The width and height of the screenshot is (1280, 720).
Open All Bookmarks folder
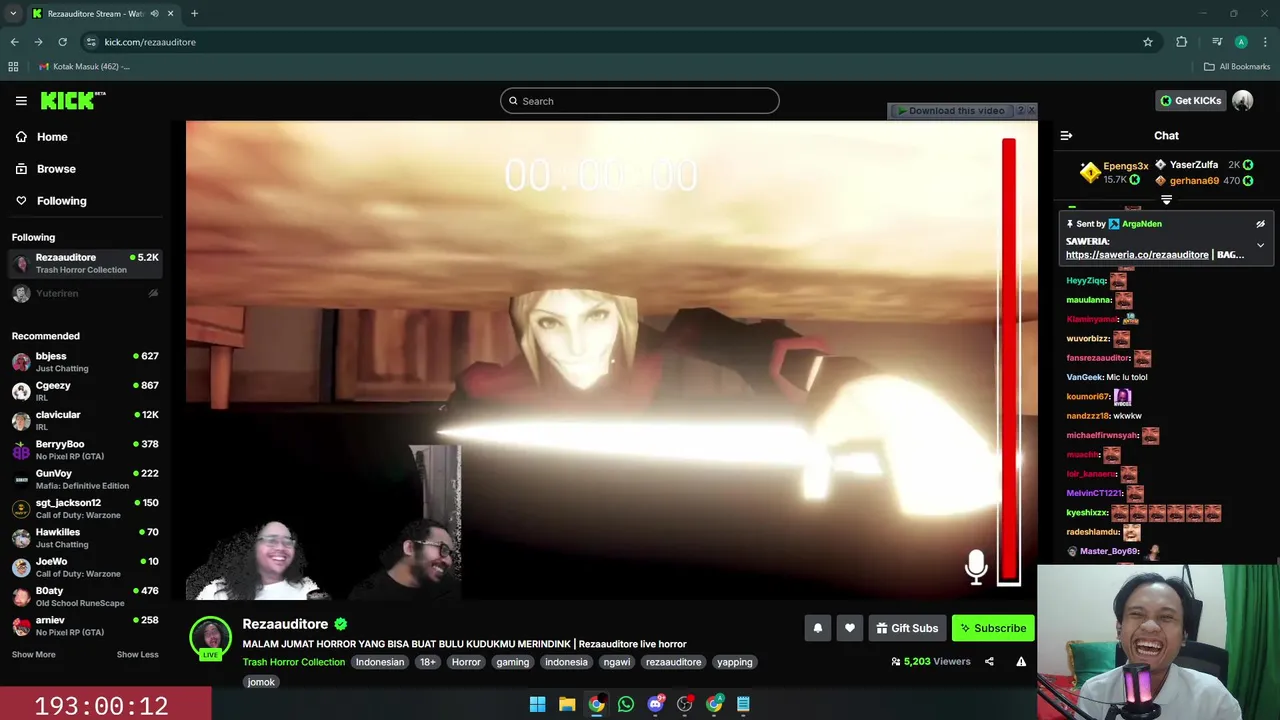(1237, 67)
